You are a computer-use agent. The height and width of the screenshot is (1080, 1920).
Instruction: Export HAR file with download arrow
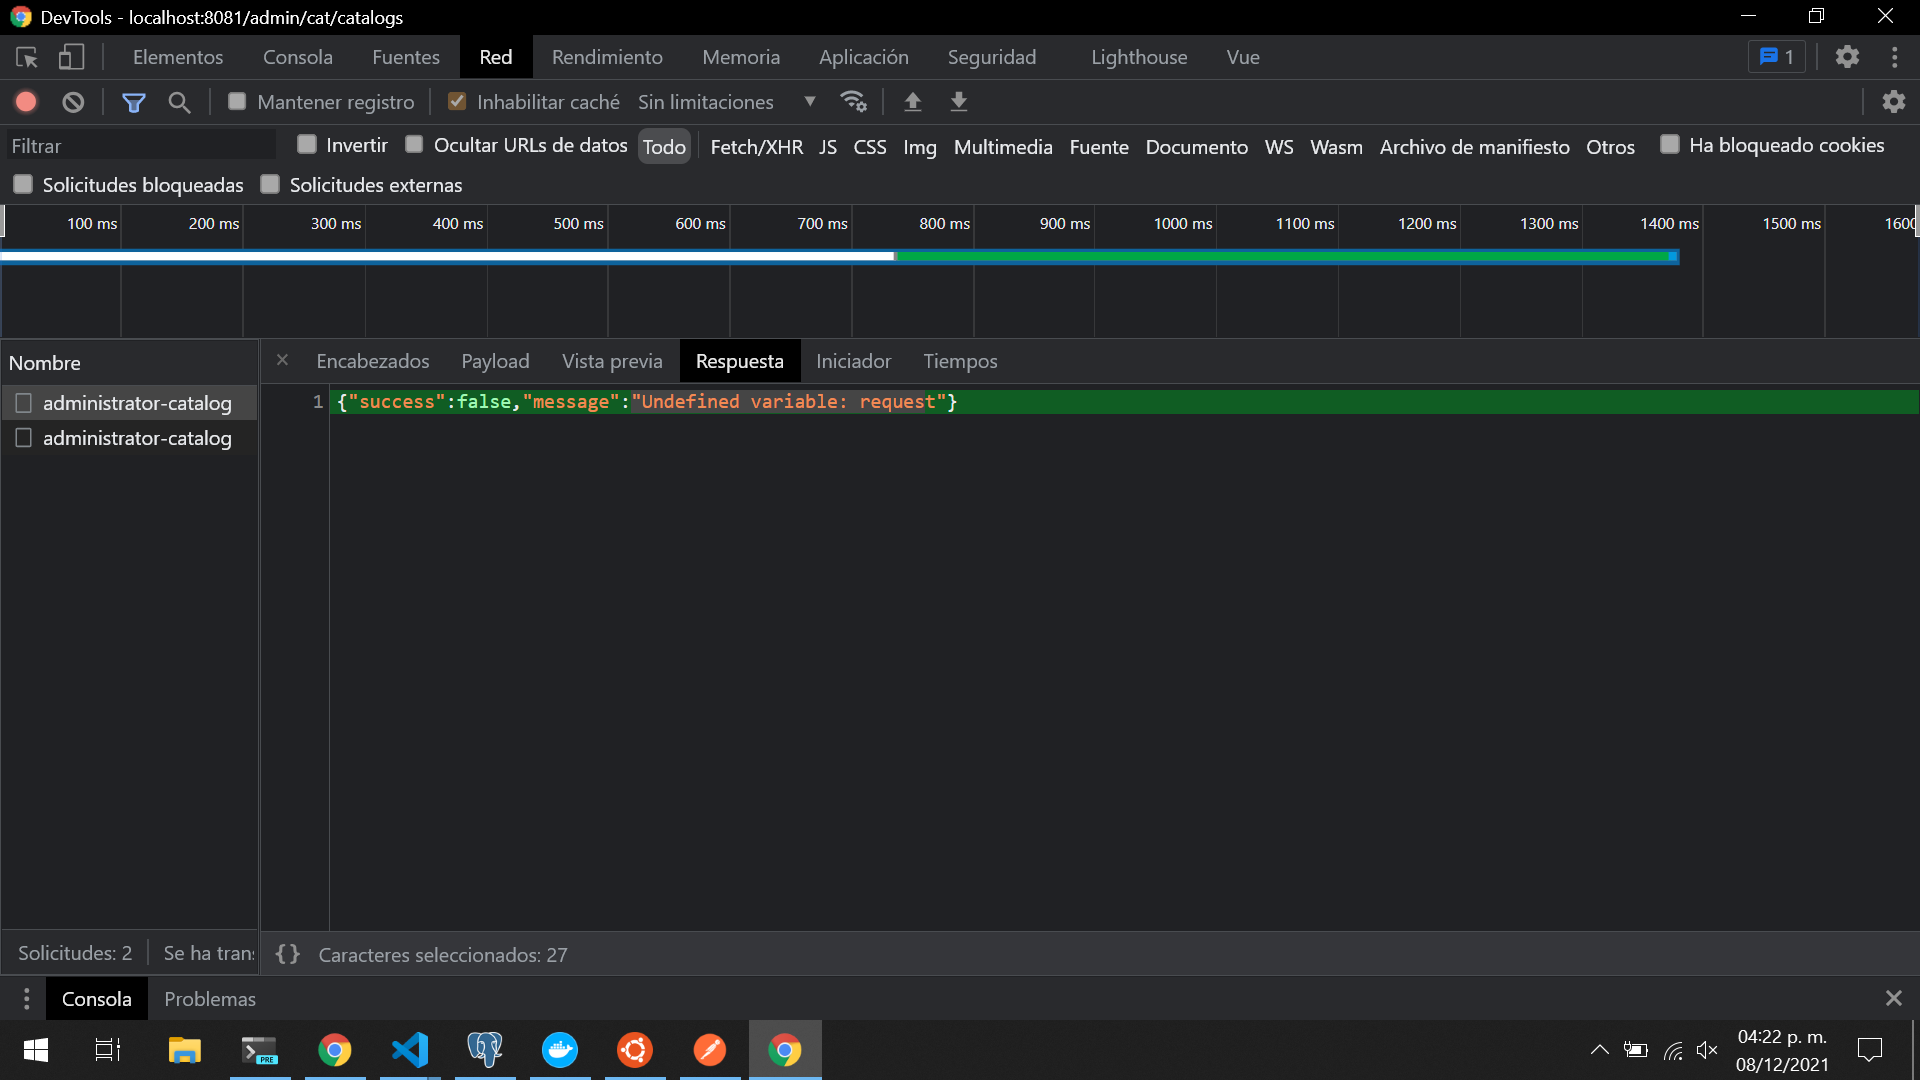pos(958,102)
